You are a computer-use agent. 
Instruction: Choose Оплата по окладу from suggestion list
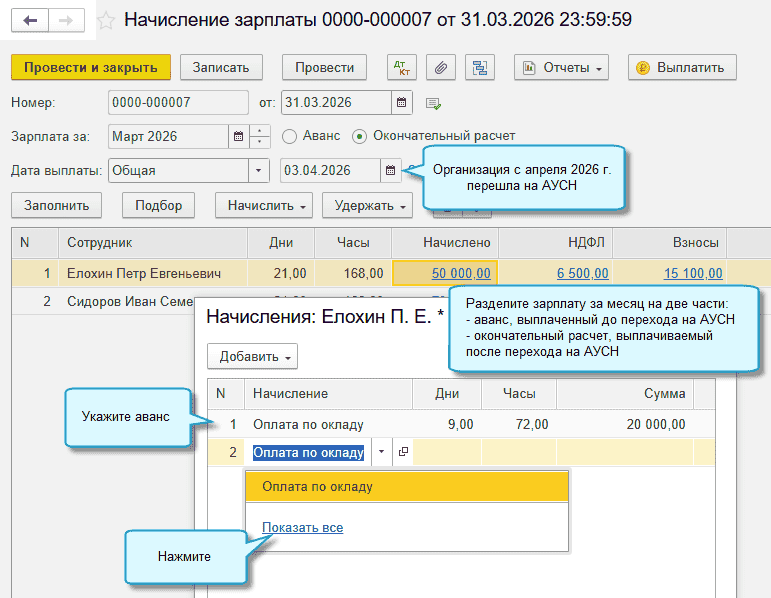tap(317, 487)
